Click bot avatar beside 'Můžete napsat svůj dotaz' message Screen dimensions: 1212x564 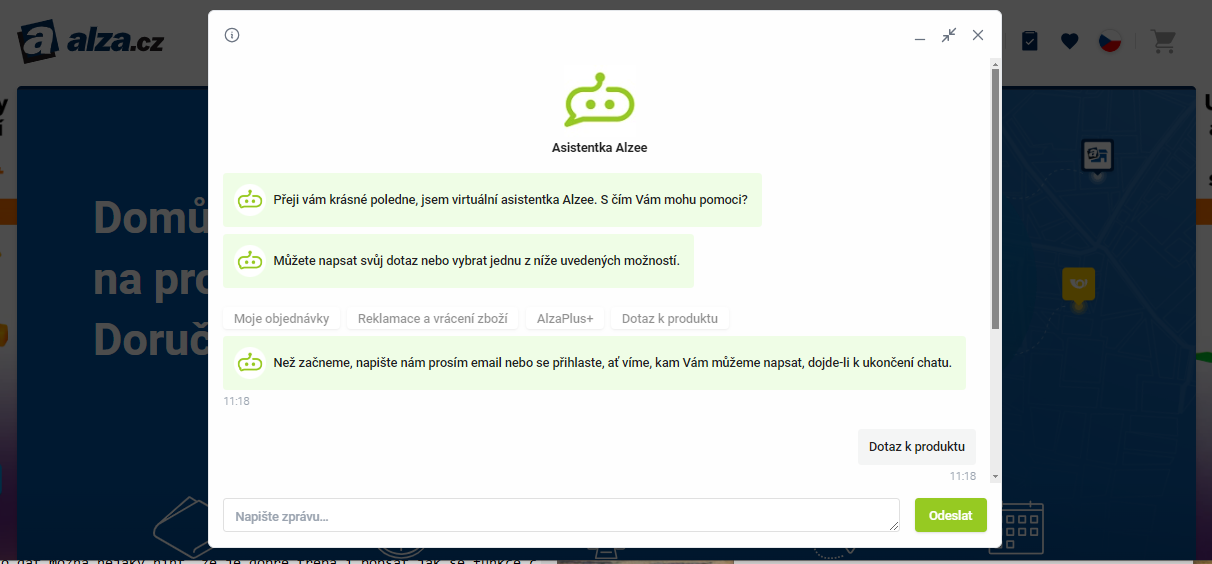tap(250, 261)
